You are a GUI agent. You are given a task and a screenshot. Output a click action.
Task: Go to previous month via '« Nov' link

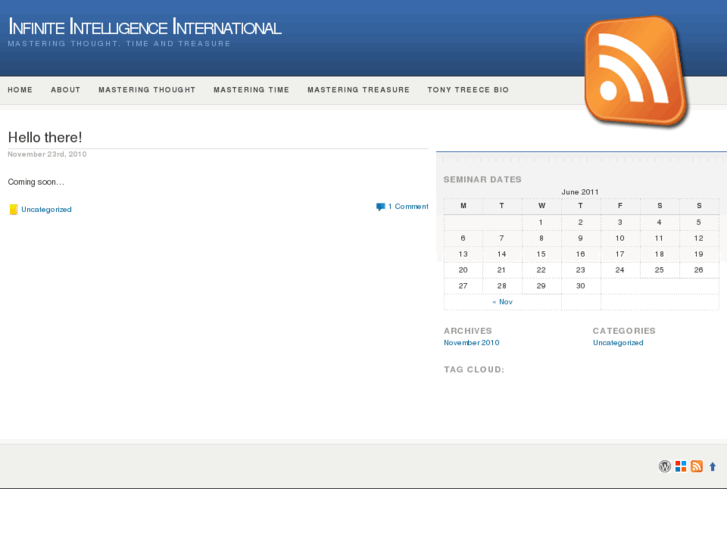503,302
